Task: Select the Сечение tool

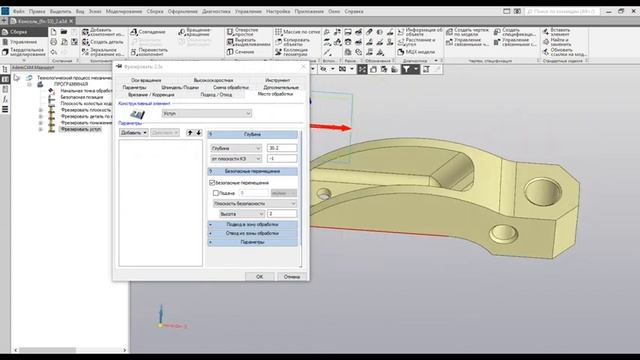Action: (x=240, y=52)
